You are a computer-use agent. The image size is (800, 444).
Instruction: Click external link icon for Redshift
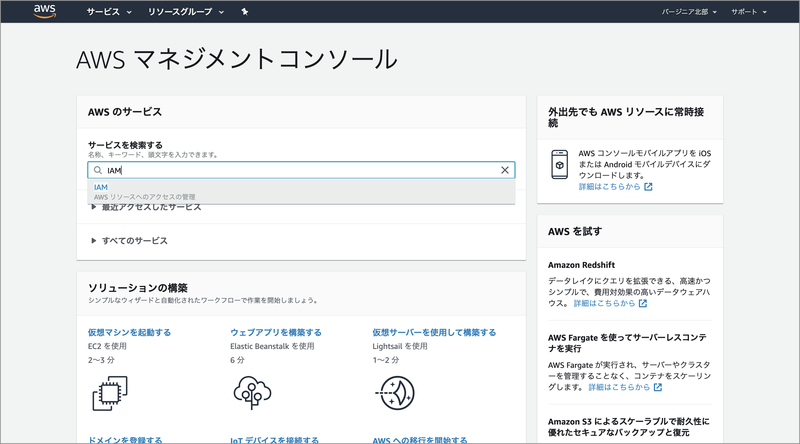point(643,303)
